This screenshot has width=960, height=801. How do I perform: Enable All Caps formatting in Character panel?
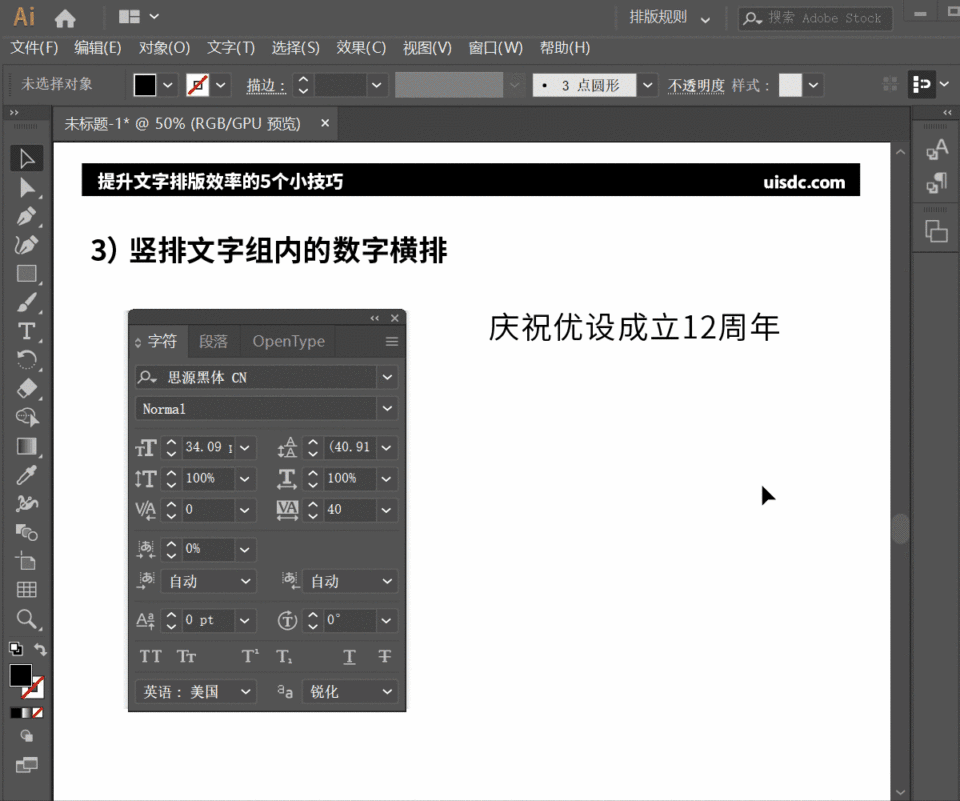click(150, 656)
